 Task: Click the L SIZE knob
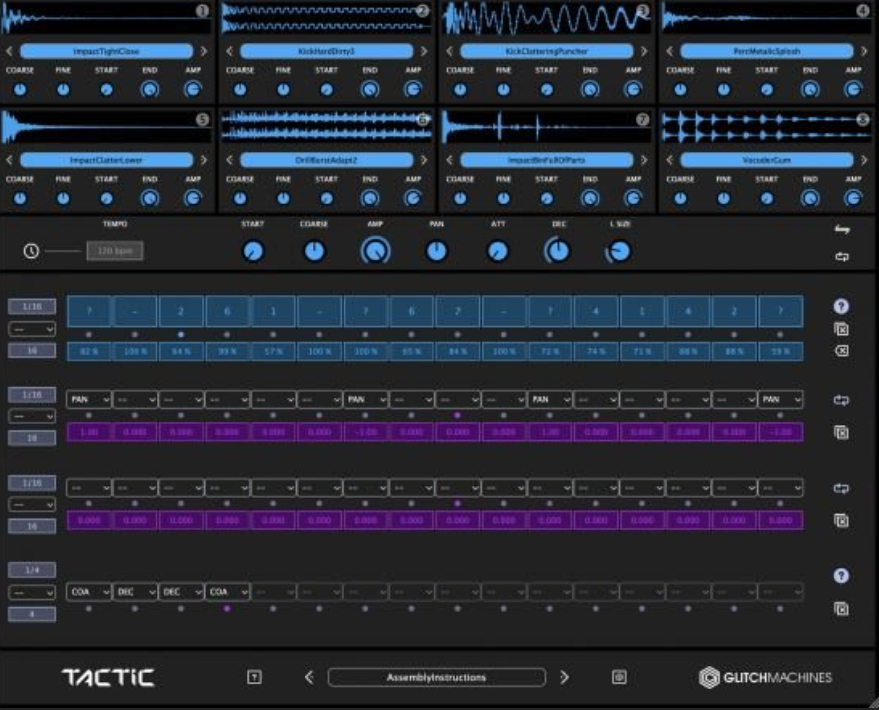(619, 251)
